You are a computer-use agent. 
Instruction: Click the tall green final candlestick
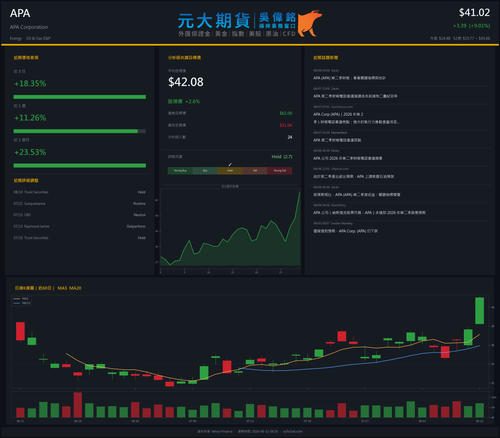479,311
